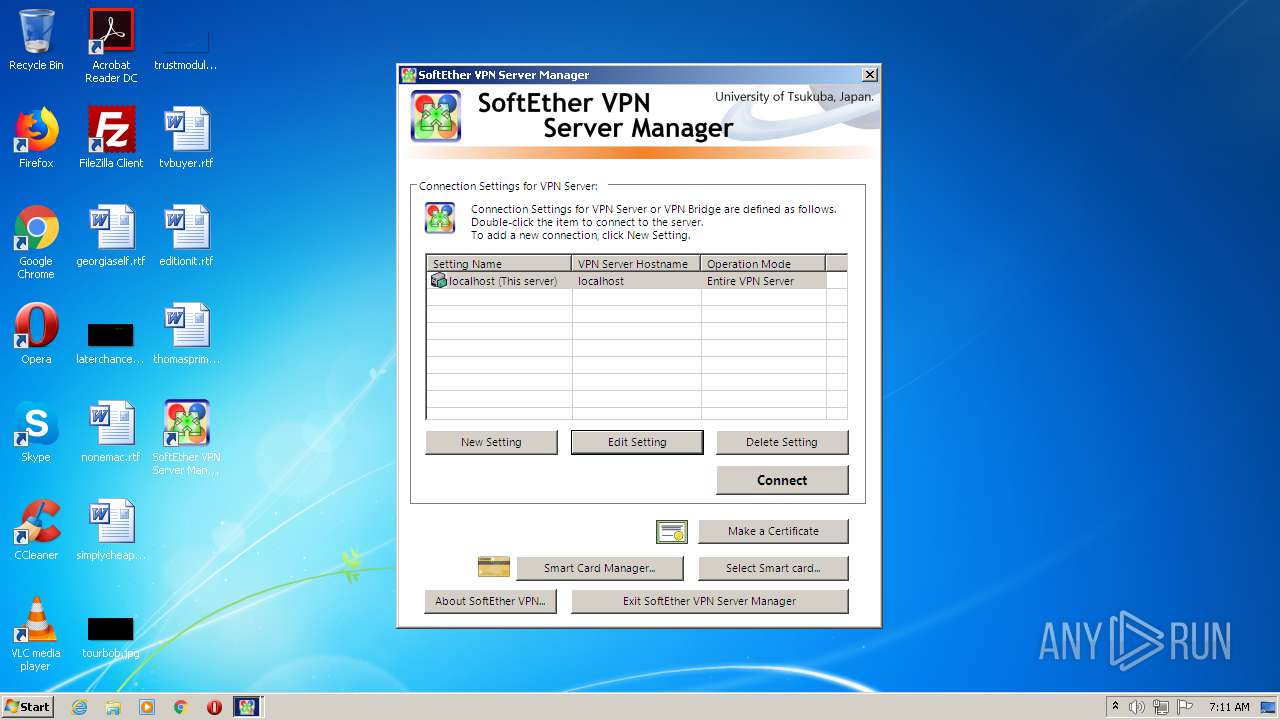1280x720 pixels.
Task: Open Windows Media Player from taskbar
Action: pos(147,707)
